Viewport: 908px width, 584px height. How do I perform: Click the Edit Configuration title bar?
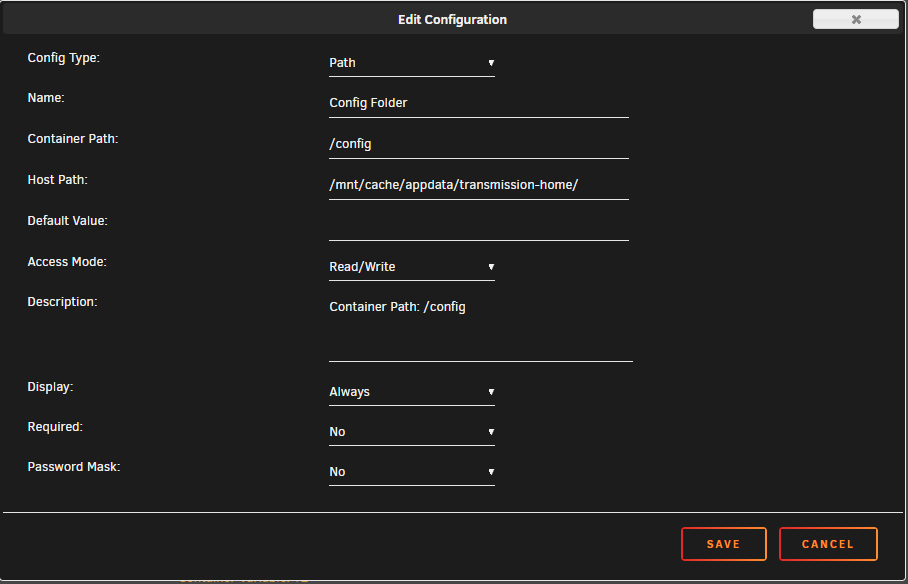click(x=452, y=20)
